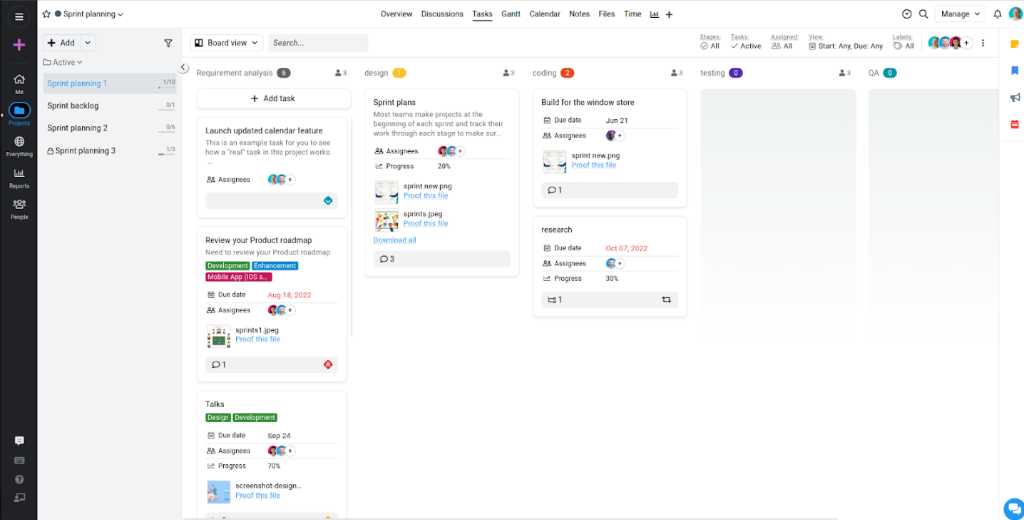Click the filter funnel icon
Viewport: 1024px width, 520px height.
point(168,43)
